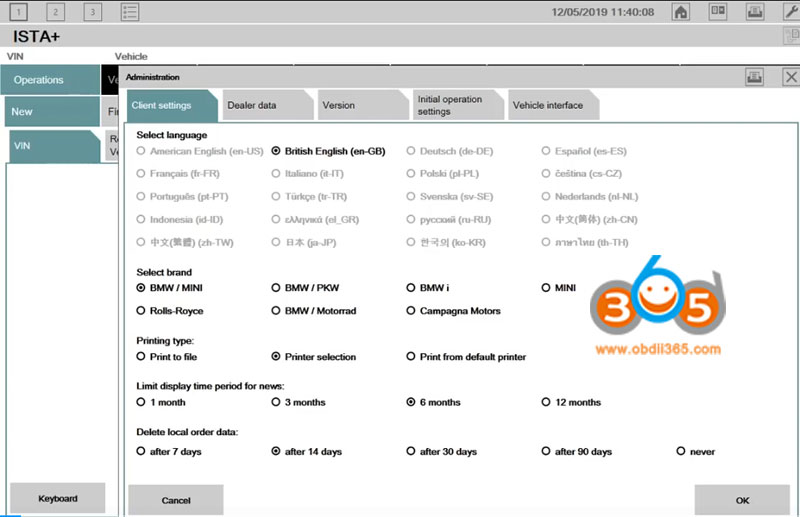The width and height of the screenshot is (800, 517).
Task: Choose Printer selection option
Action: tap(314, 357)
